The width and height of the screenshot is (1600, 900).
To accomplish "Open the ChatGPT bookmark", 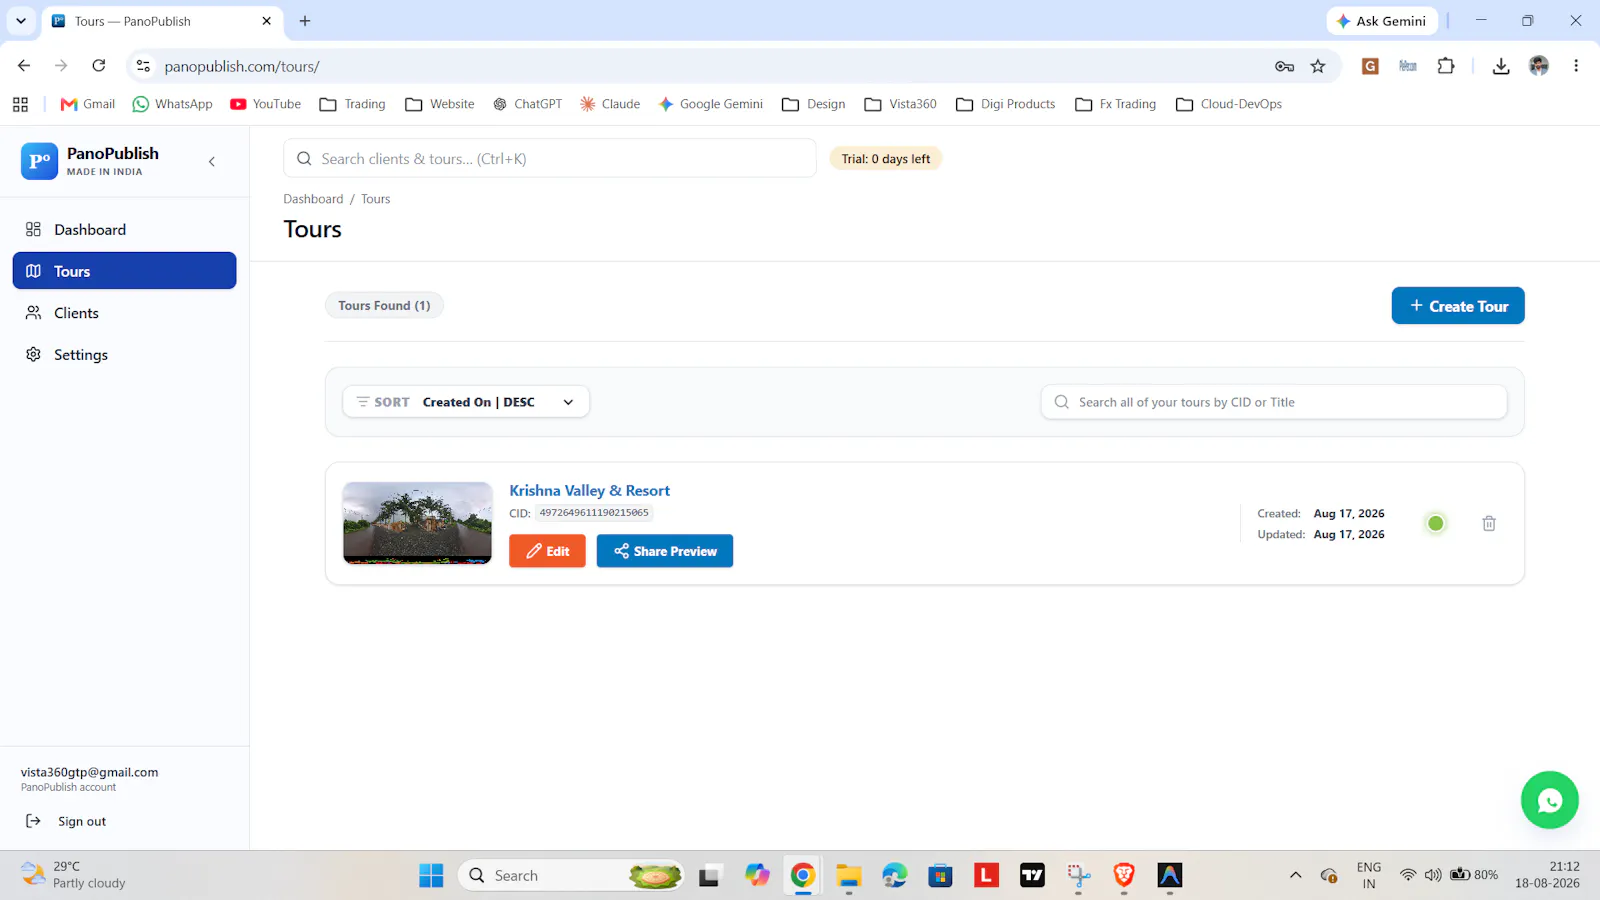I will [x=528, y=104].
